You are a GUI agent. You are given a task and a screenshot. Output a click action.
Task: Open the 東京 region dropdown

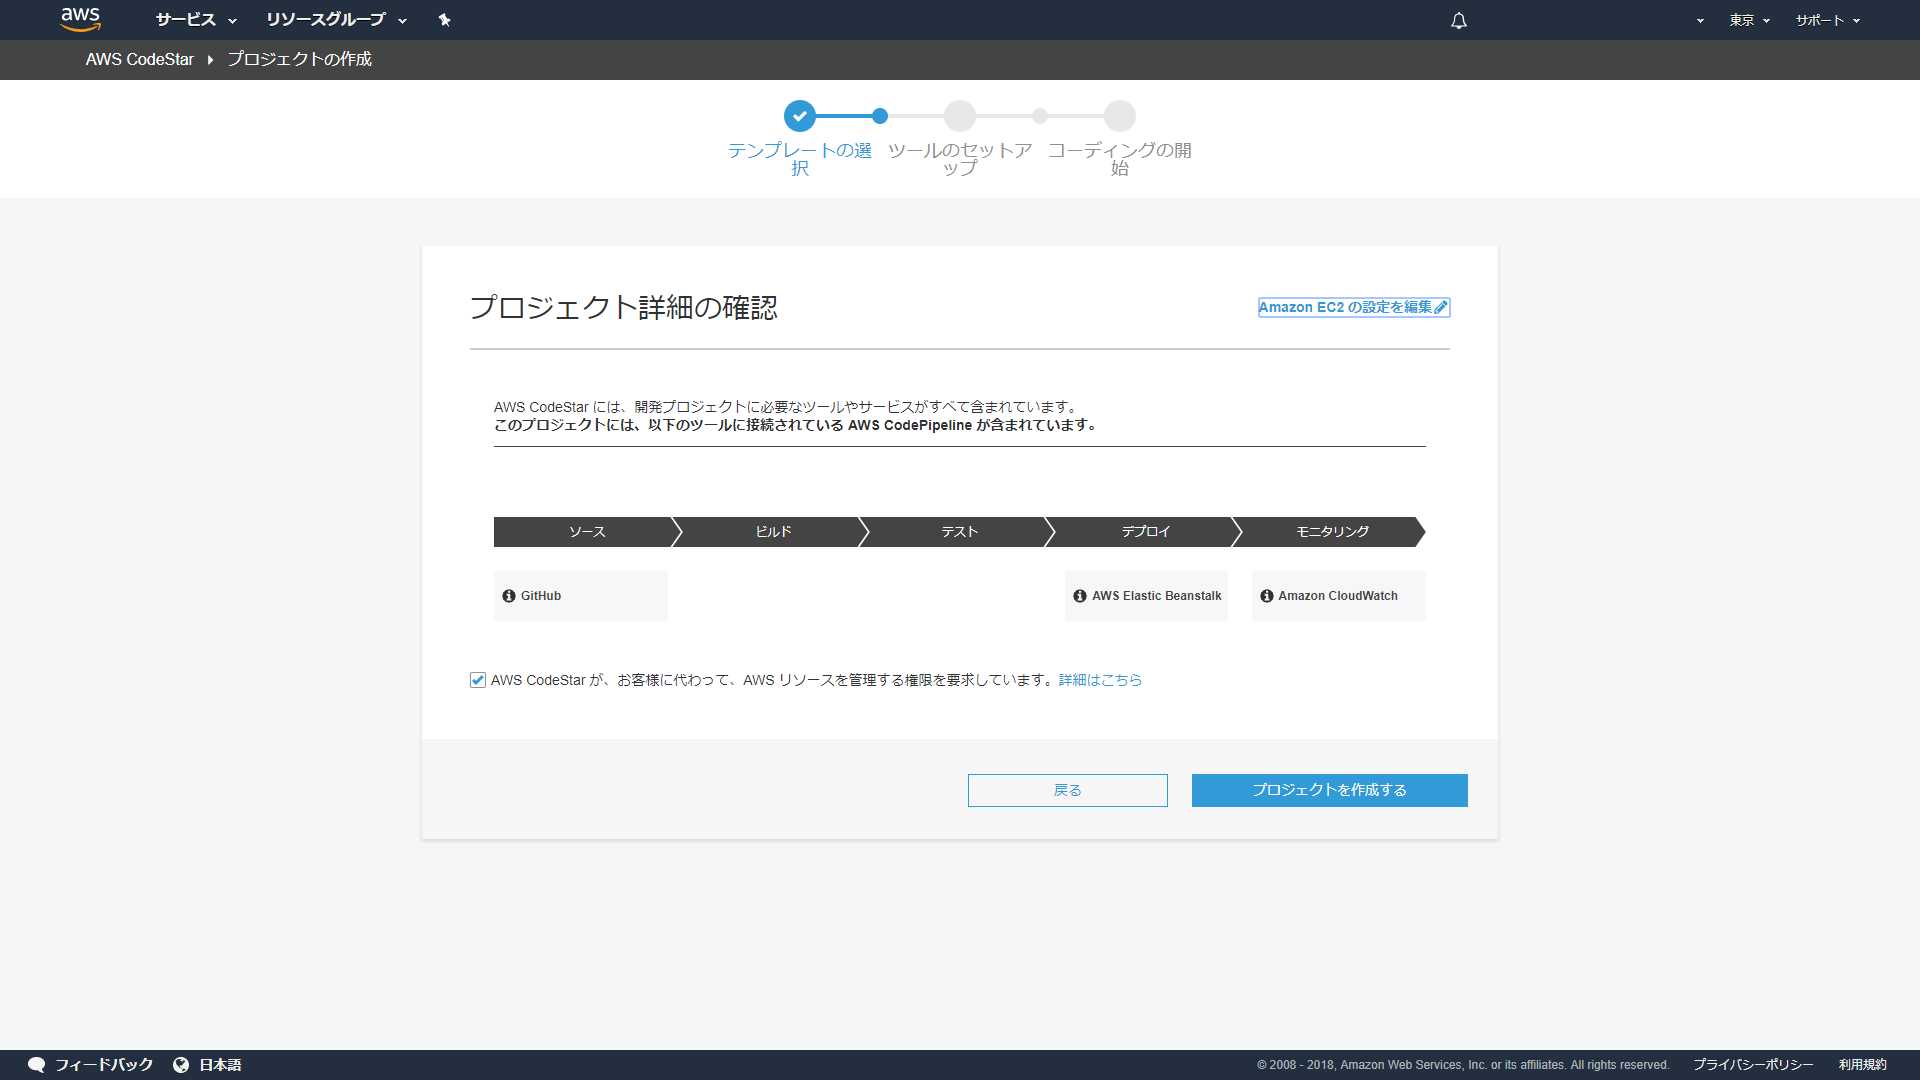(1749, 20)
